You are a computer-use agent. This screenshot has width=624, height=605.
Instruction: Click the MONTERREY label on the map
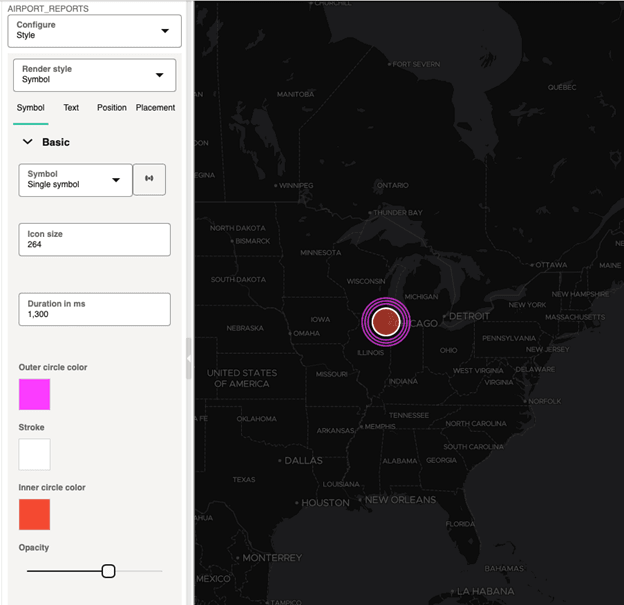(x=272, y=558)
